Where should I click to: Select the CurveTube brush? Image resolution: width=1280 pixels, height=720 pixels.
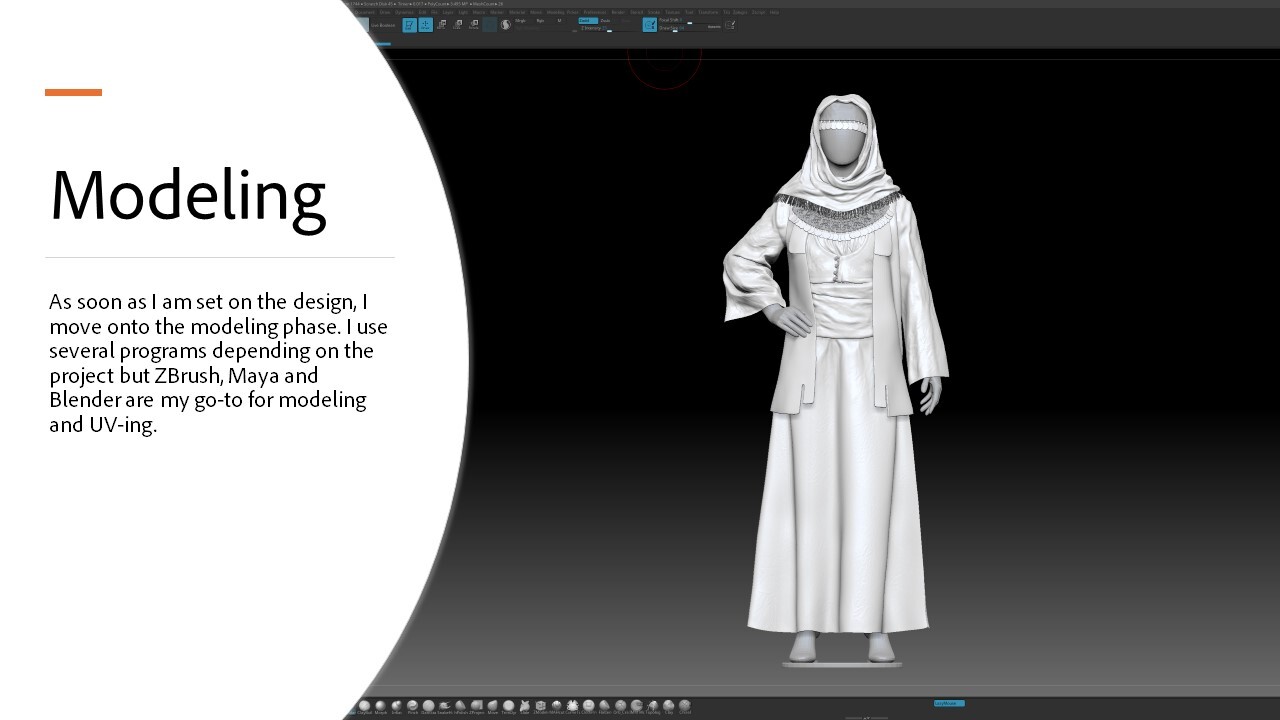[573, 705]
